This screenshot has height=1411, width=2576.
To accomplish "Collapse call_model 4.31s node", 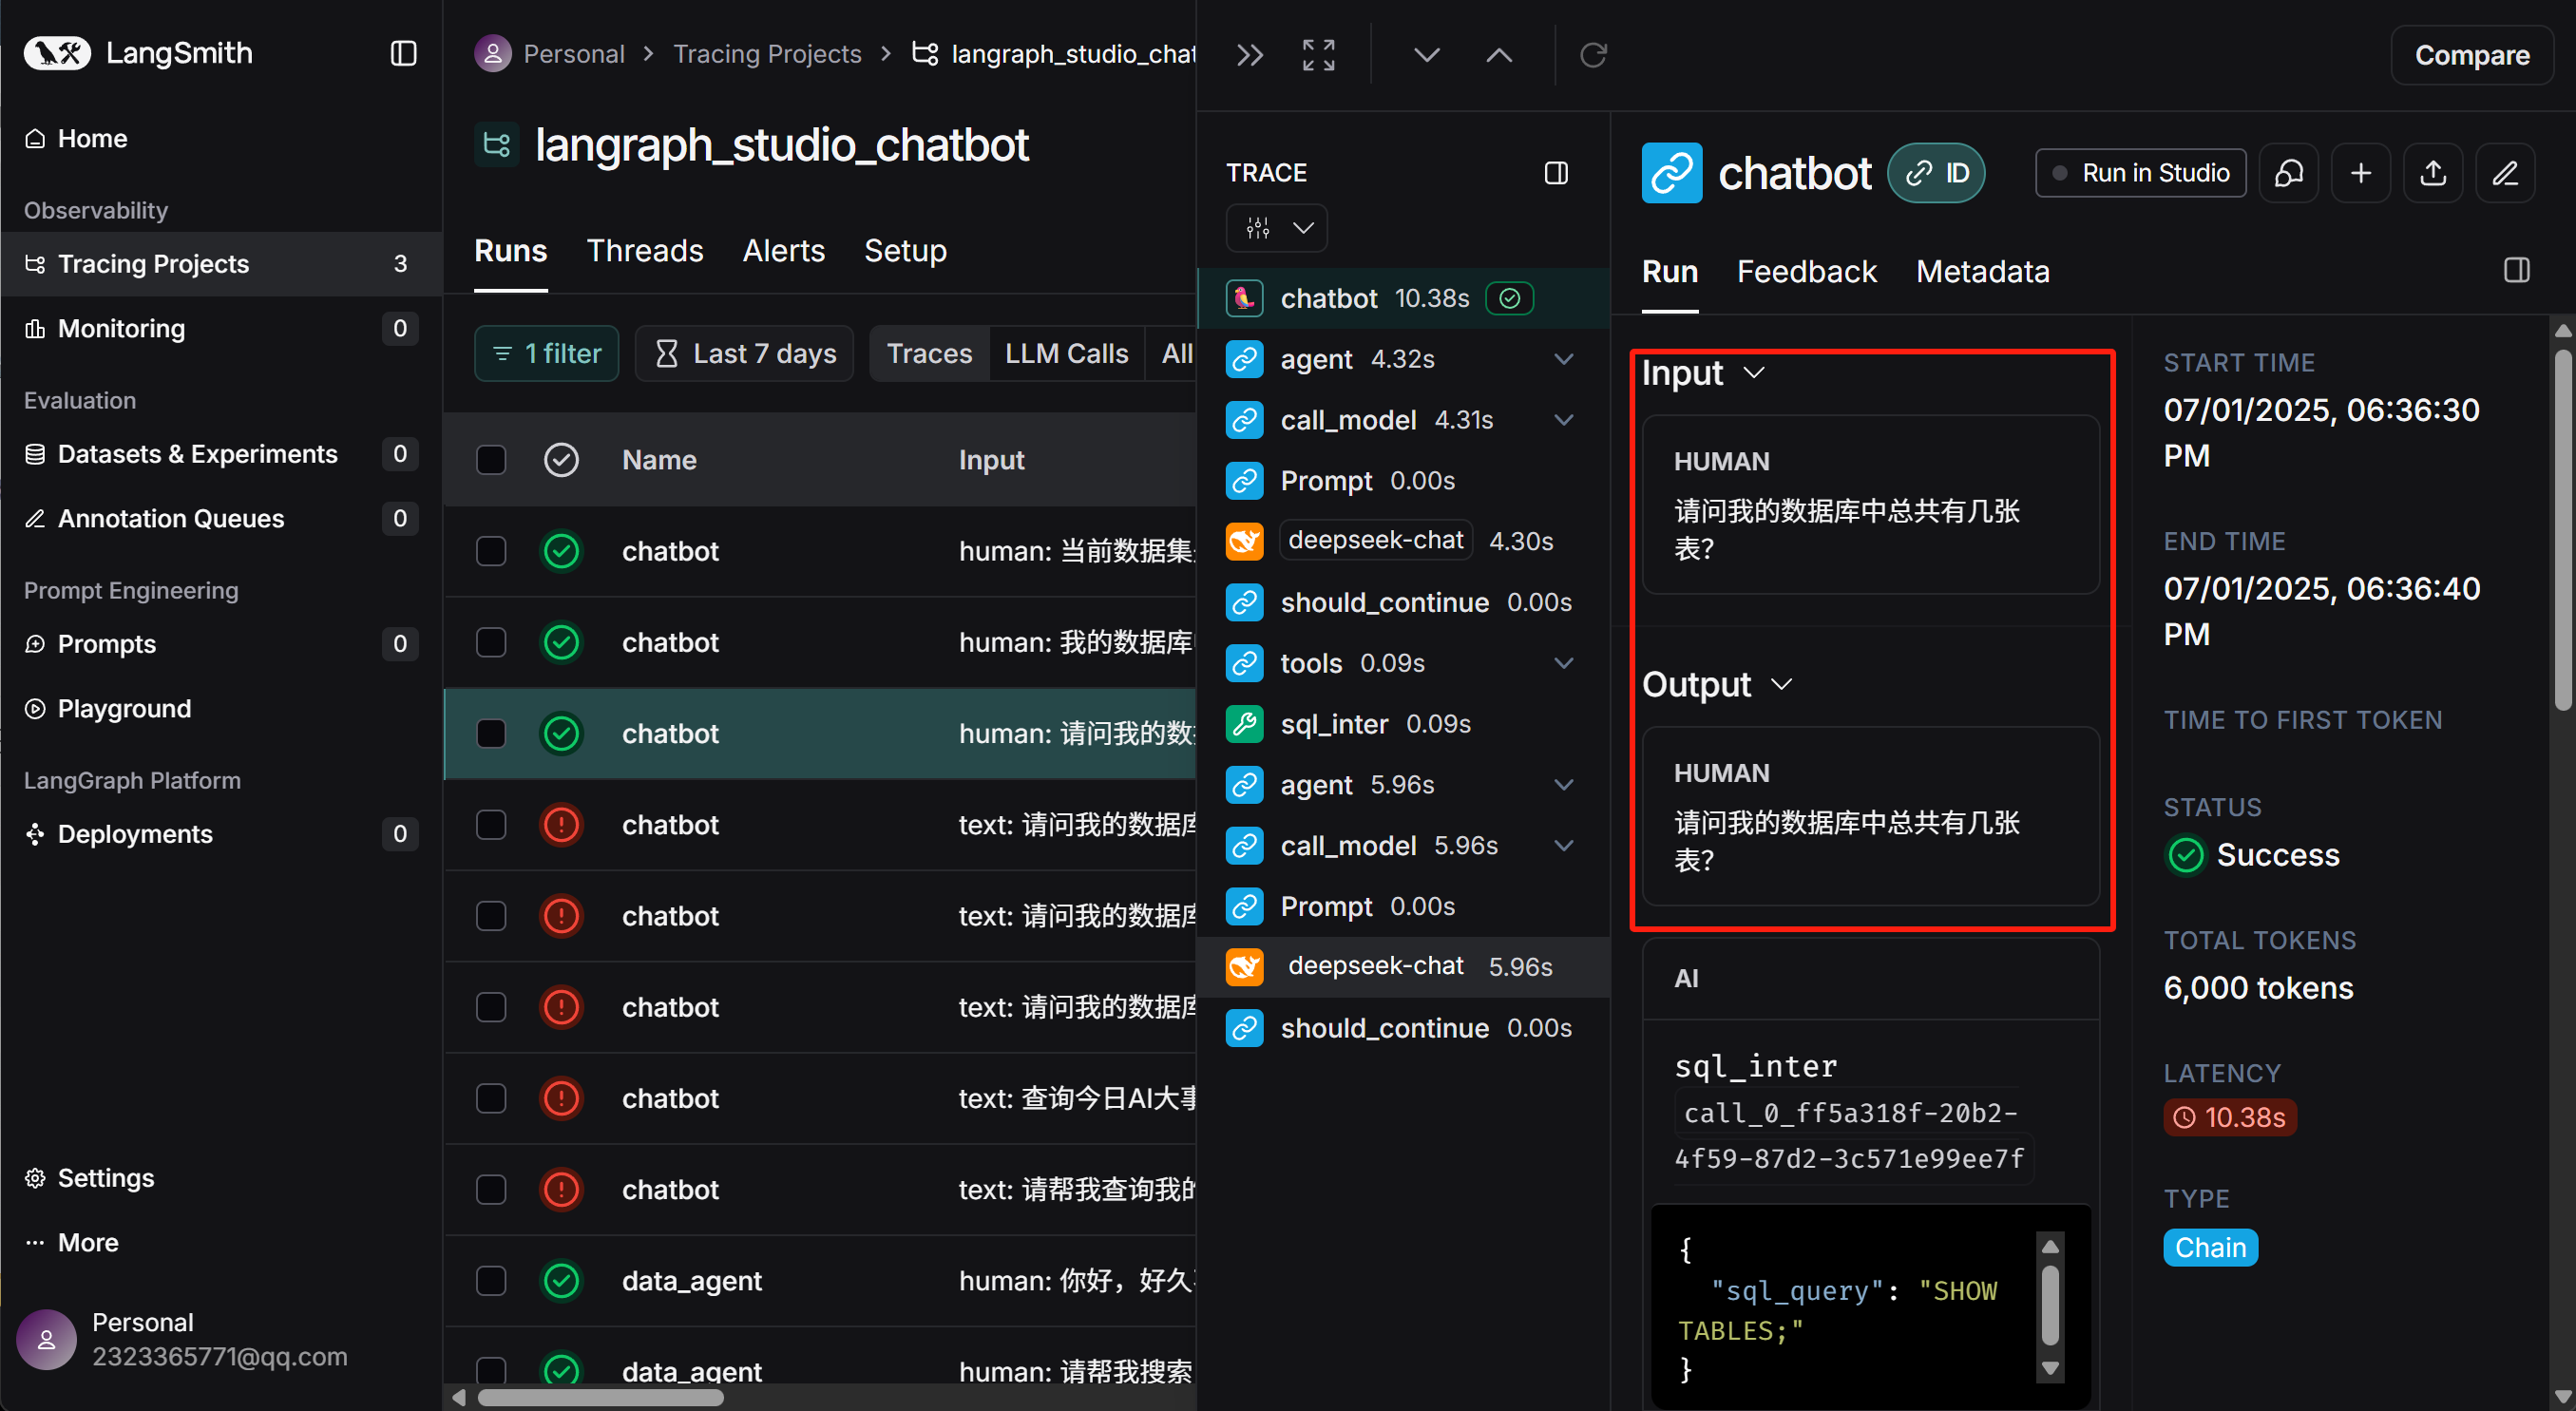I will (1564, 420).
